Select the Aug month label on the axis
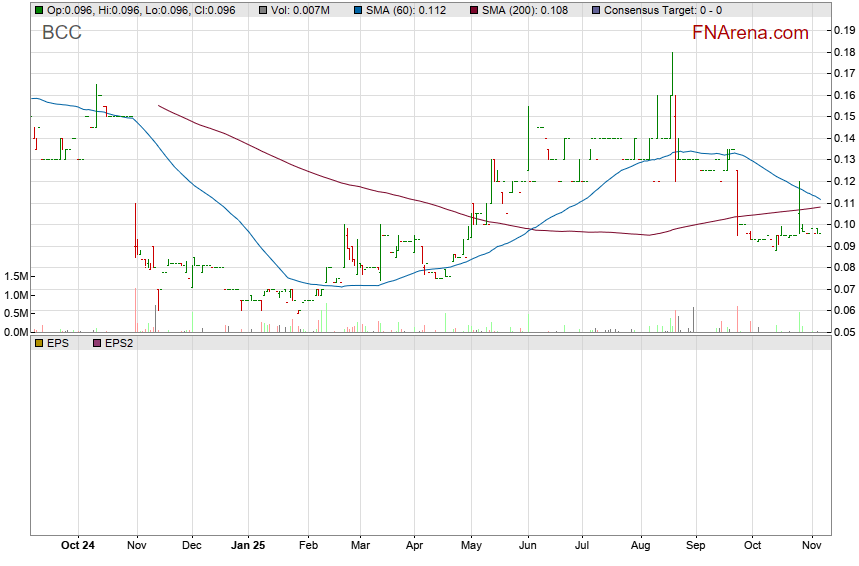859x566 pixels. 641,545
